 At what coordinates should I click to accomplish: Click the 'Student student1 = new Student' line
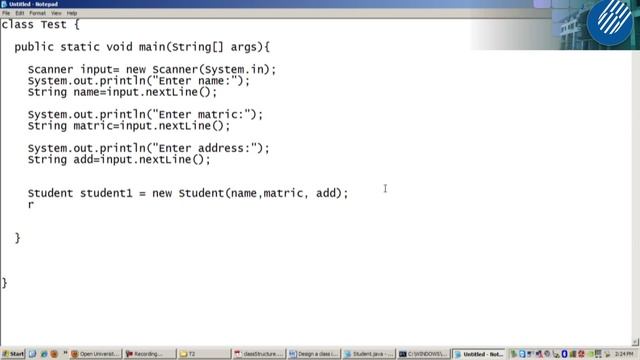tap(188, 193)
